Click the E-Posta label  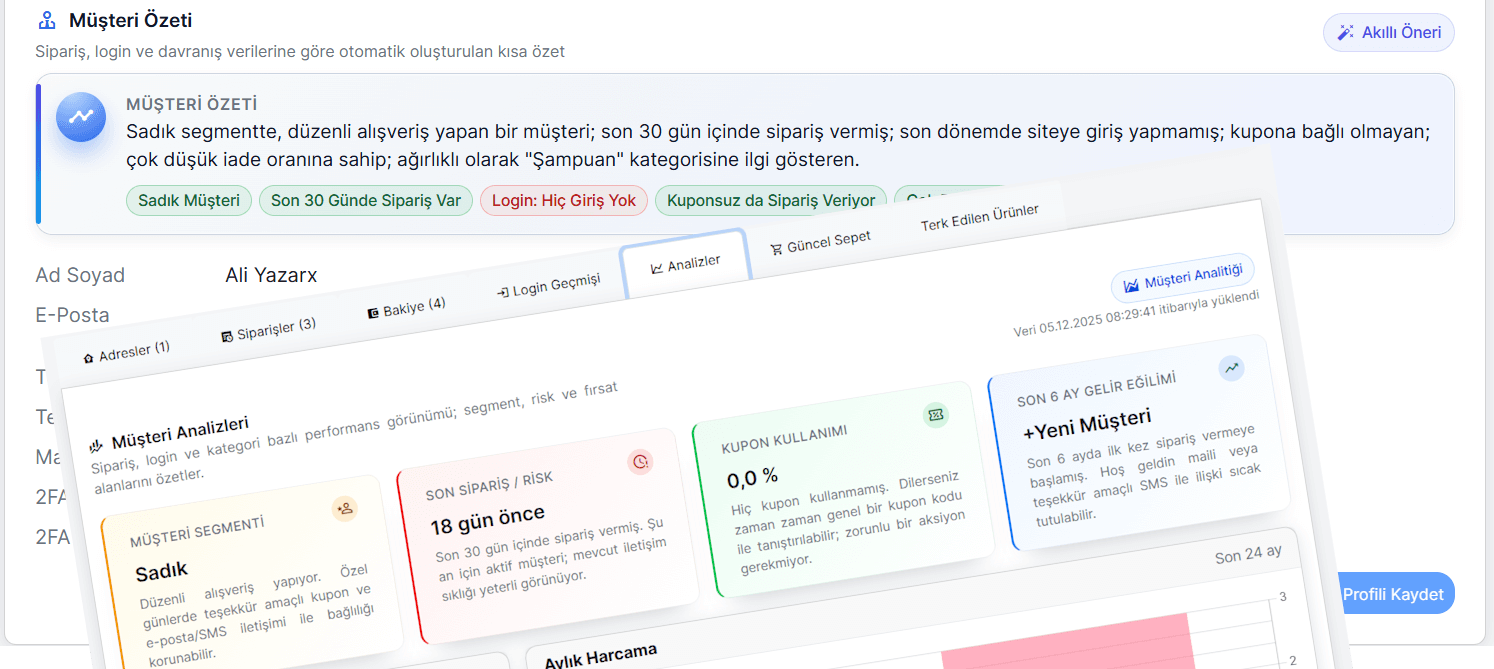click(x=72, y=315)
